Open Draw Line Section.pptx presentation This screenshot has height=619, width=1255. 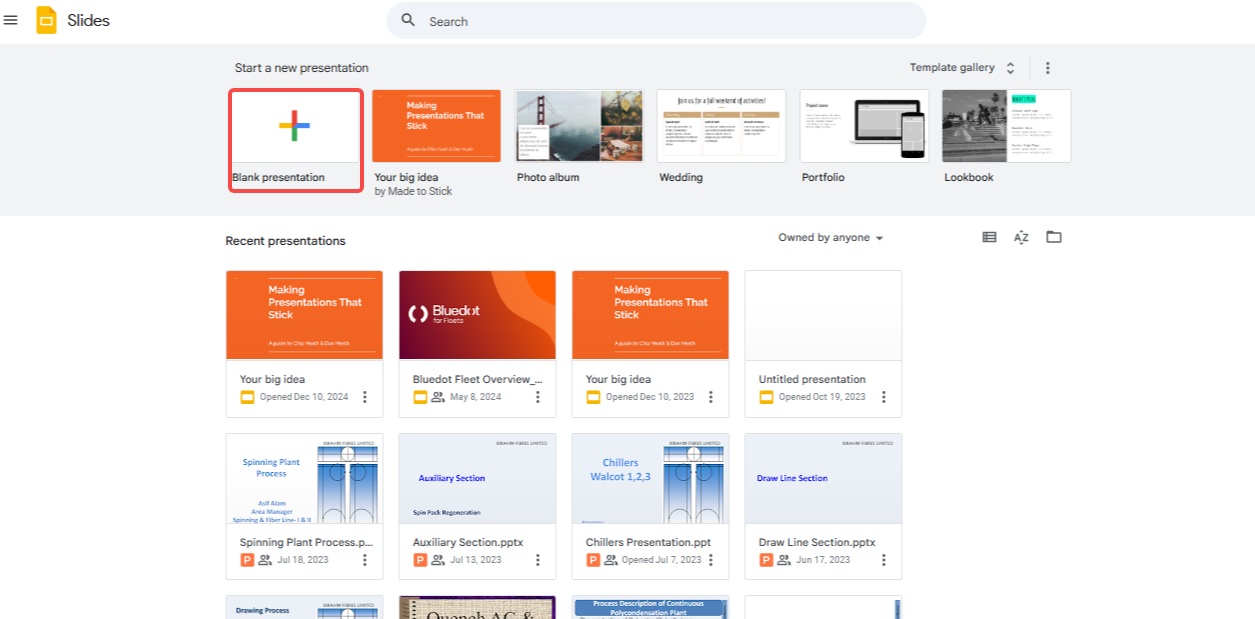click(x=823, y=506)
